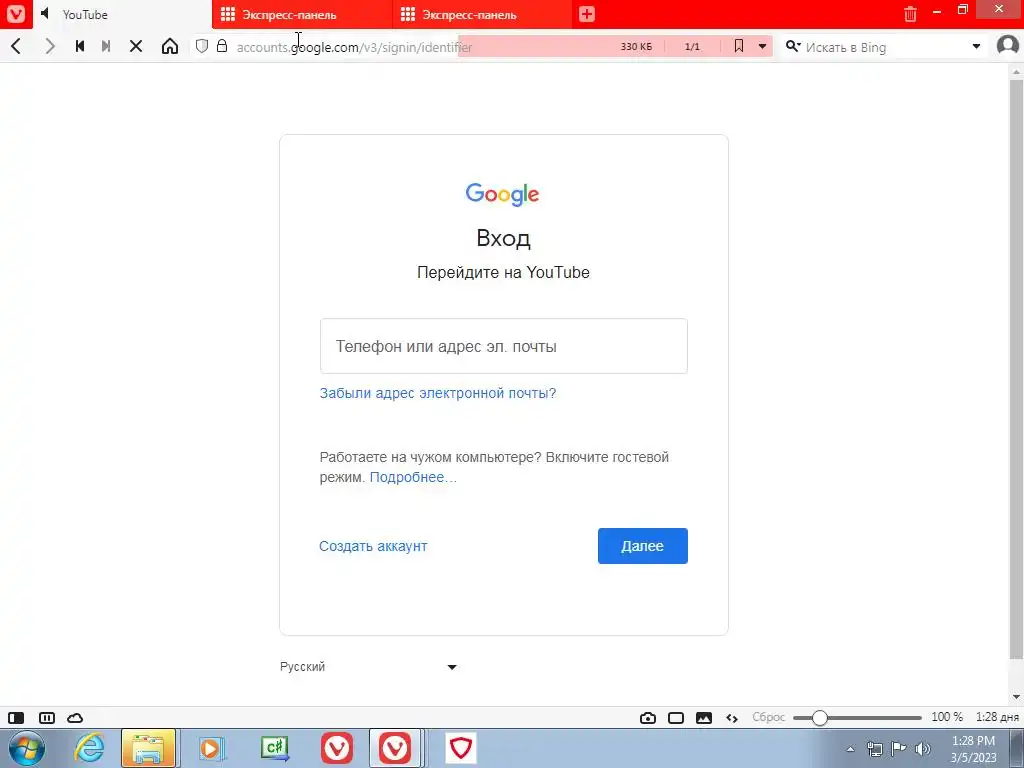Open the Русский language dropdown

pos(368,667)
